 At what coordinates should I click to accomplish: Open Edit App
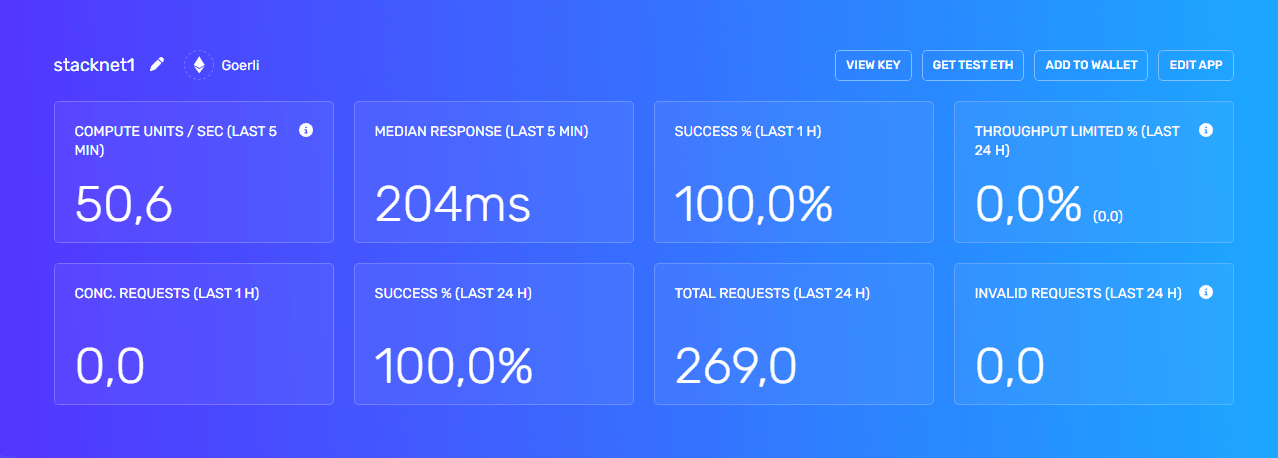[x=1196, y=65]
